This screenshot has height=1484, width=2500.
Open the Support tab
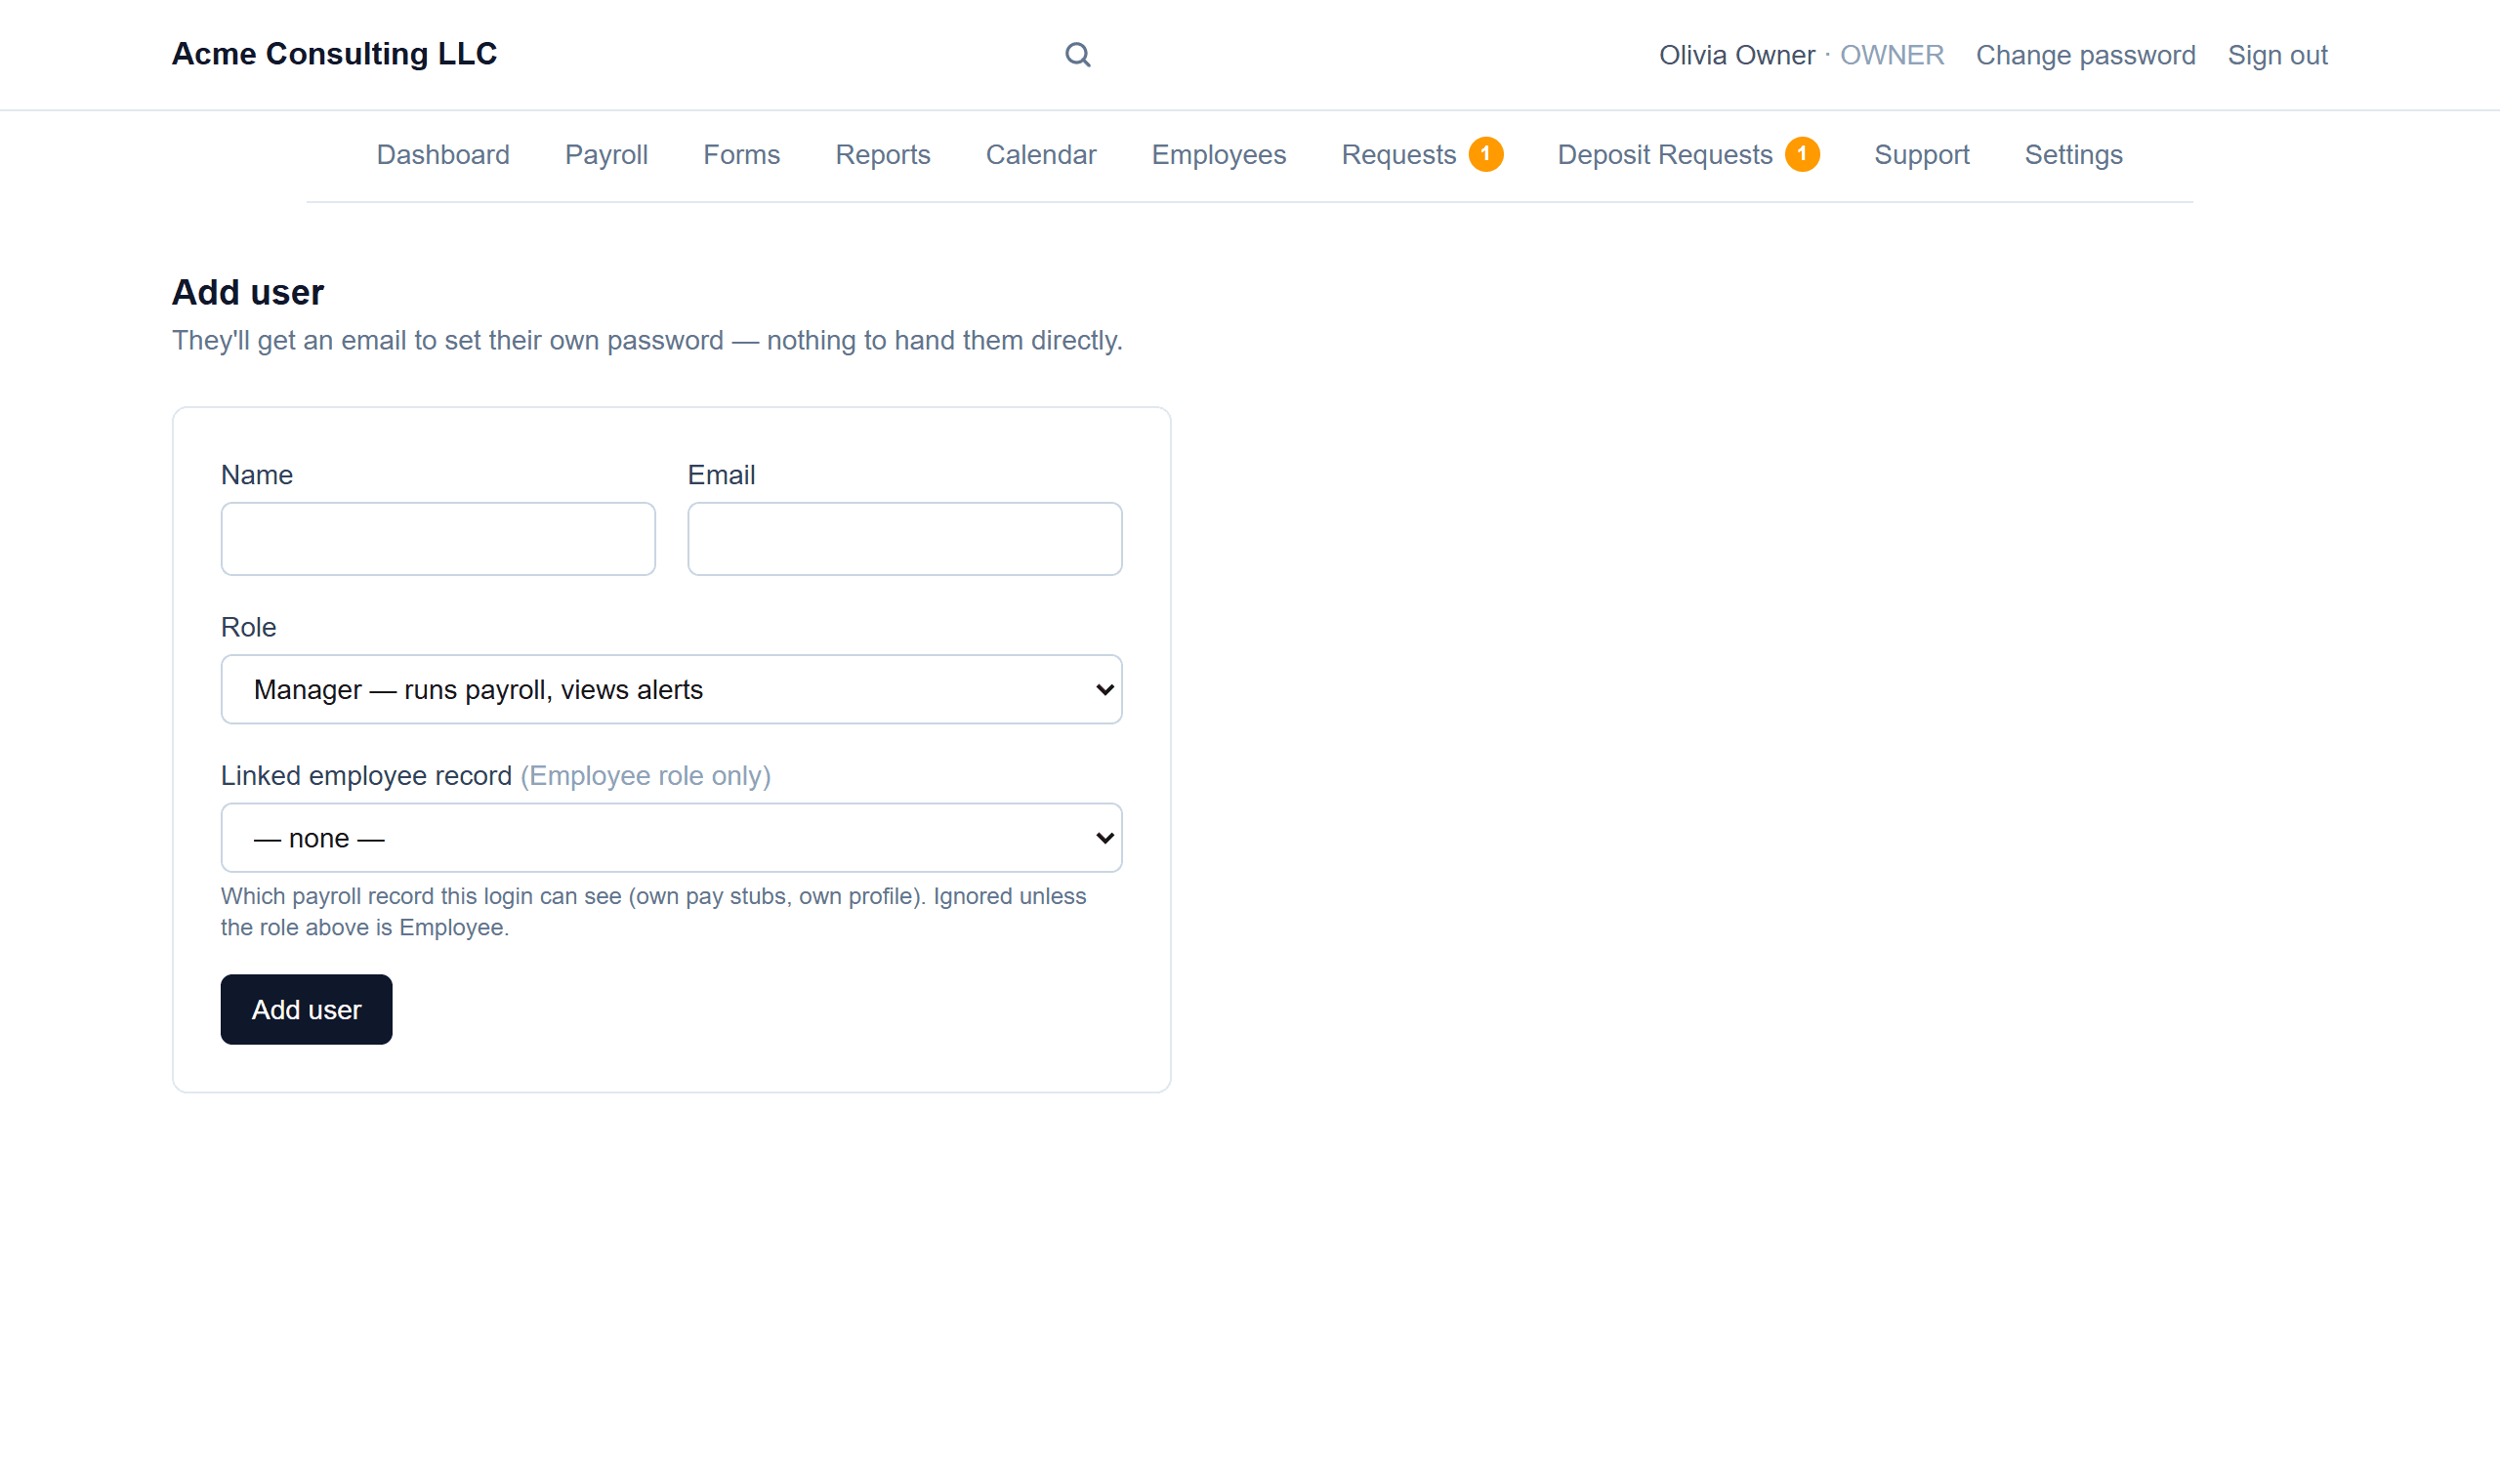click(1921, 155)
